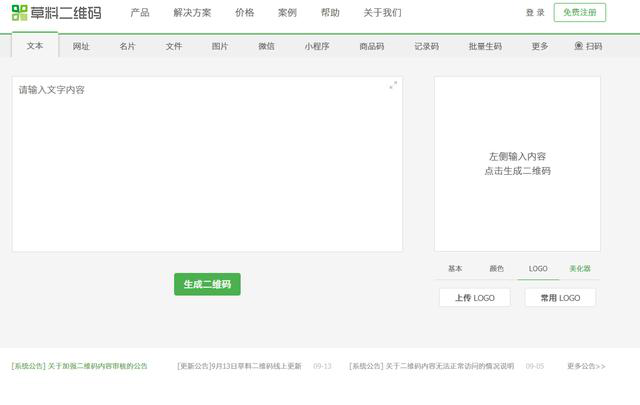Image resolution: width=640 pixels, height=405 pixels.
Task: Open the 小程序 tab
Action: [x=317, y=46]
